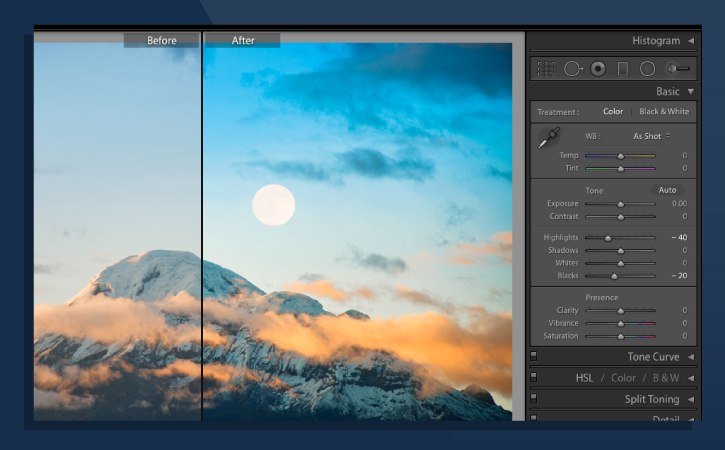Switch to the B & W tab
Image resolution: width=725 pixels, height=450 pixels.
665,378
